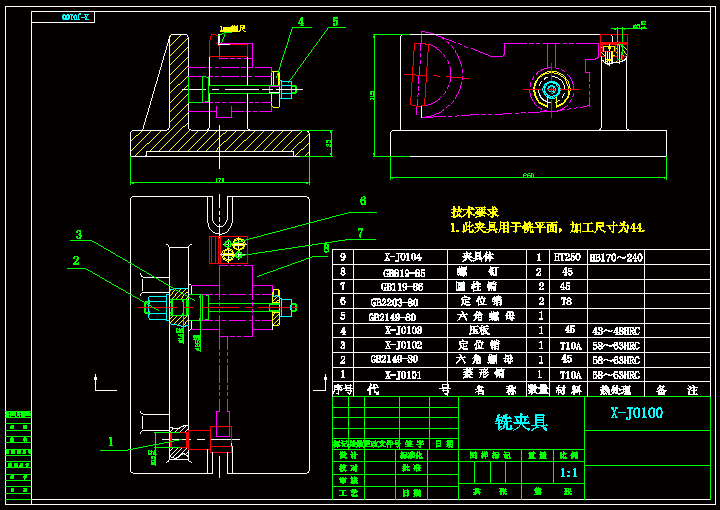Image resolution: width=720 pixels, height=510 pixels.
Task: Click part name 菱形销
Action: (484, 373)
